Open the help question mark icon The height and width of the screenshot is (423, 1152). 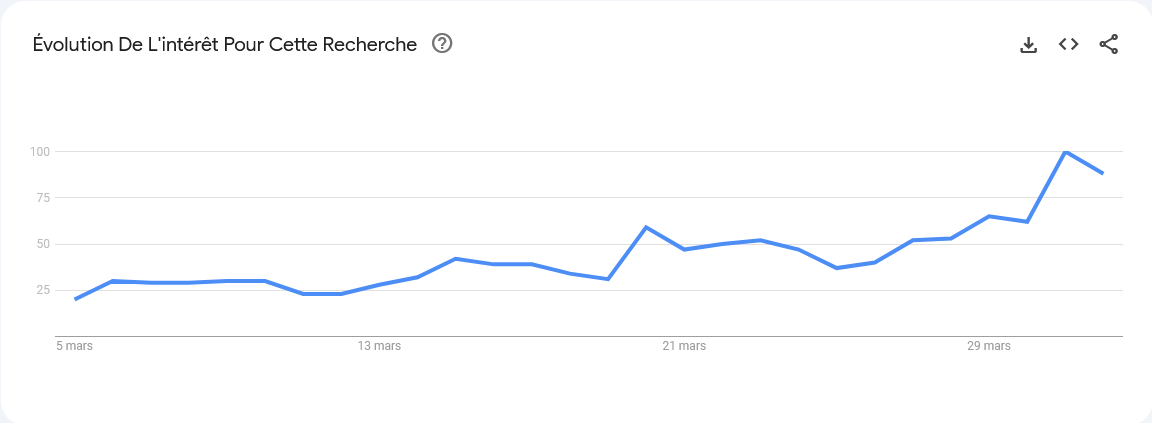click(442, 44)
